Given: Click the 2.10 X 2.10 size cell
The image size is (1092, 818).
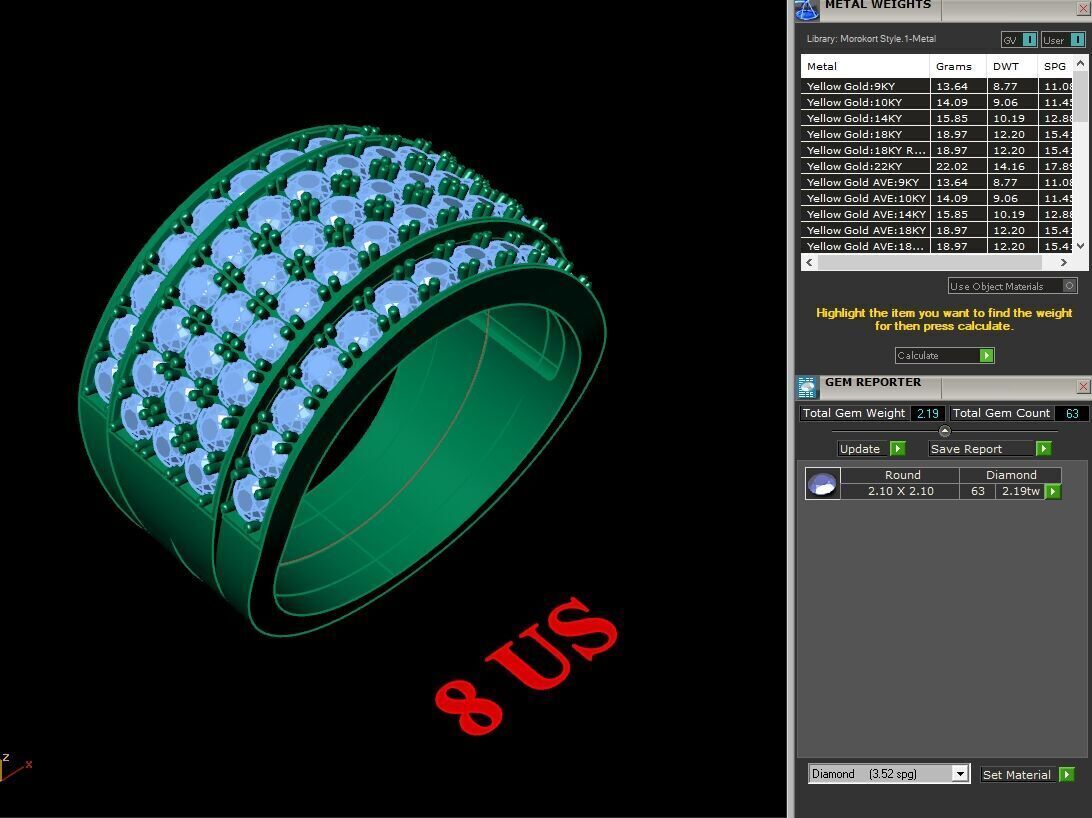Looking at the screenshot, I should coord(900,491).
